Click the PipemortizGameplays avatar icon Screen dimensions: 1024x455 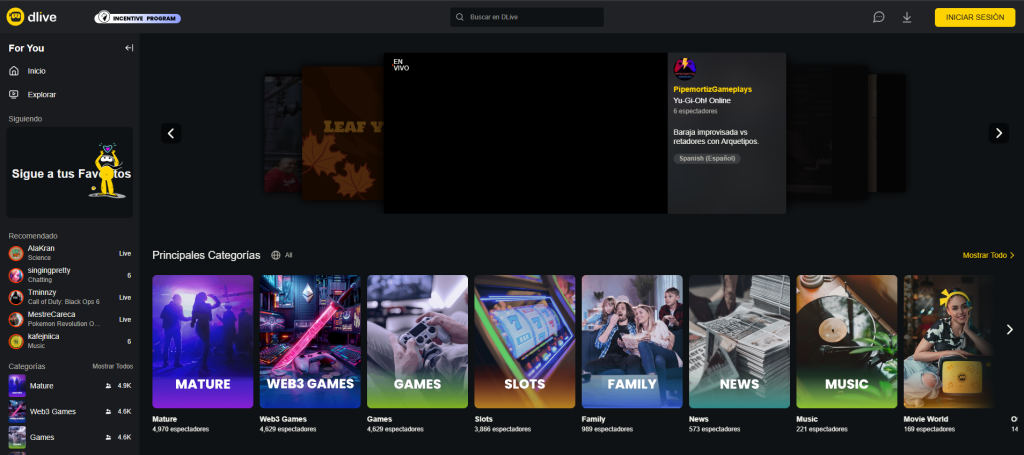[685, 69]
